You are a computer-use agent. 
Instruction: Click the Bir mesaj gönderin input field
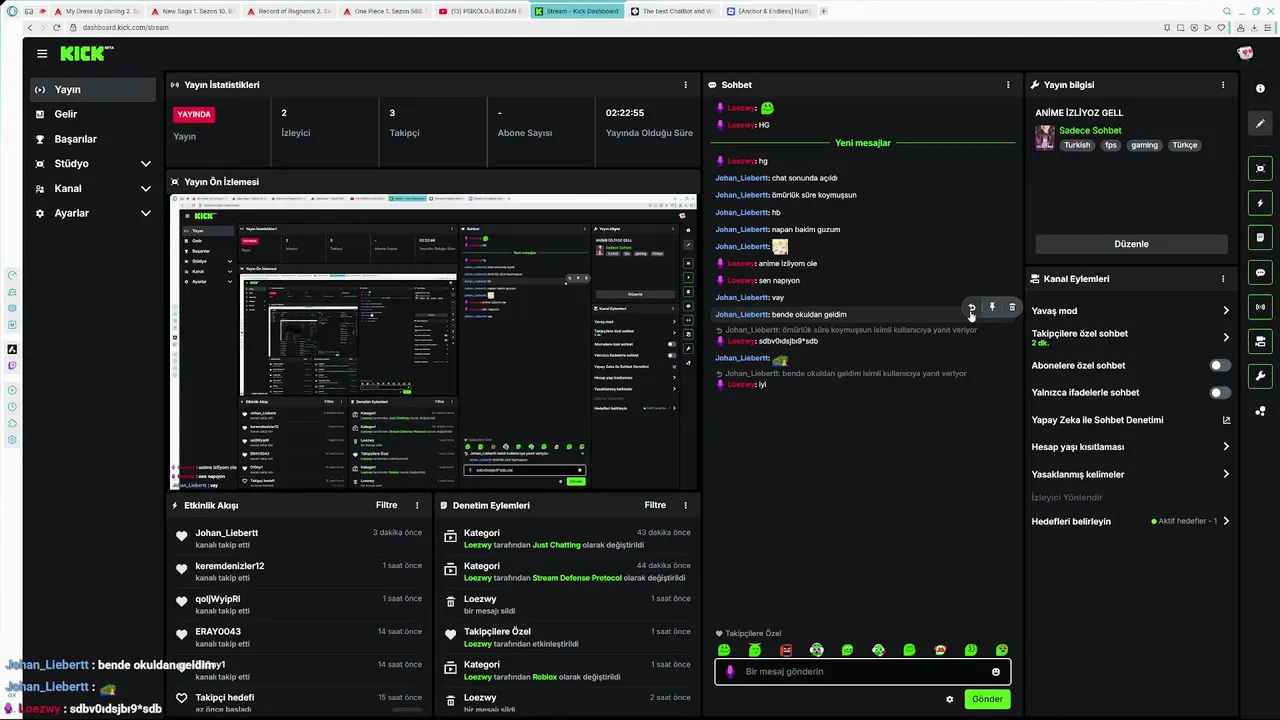tap(863, 672)
